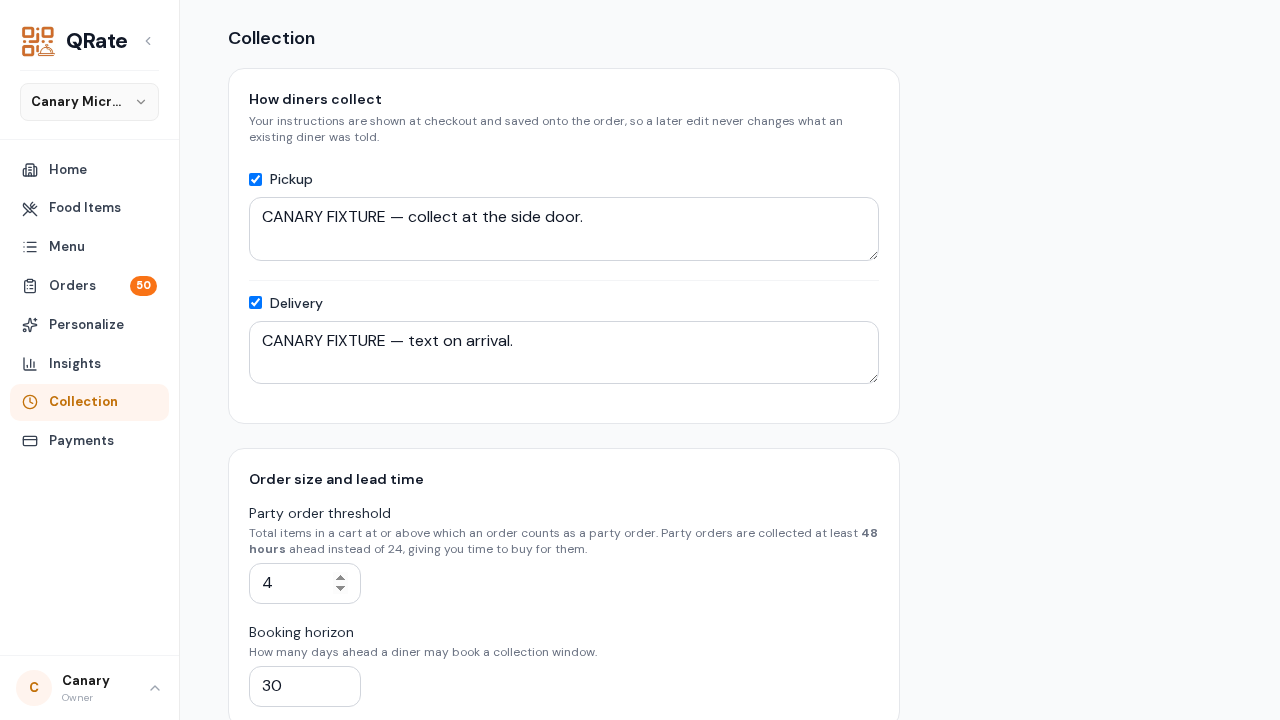
Task: Uncheck the Delivery checkbox
Action: pyautogui.click(x=255, y=303)
